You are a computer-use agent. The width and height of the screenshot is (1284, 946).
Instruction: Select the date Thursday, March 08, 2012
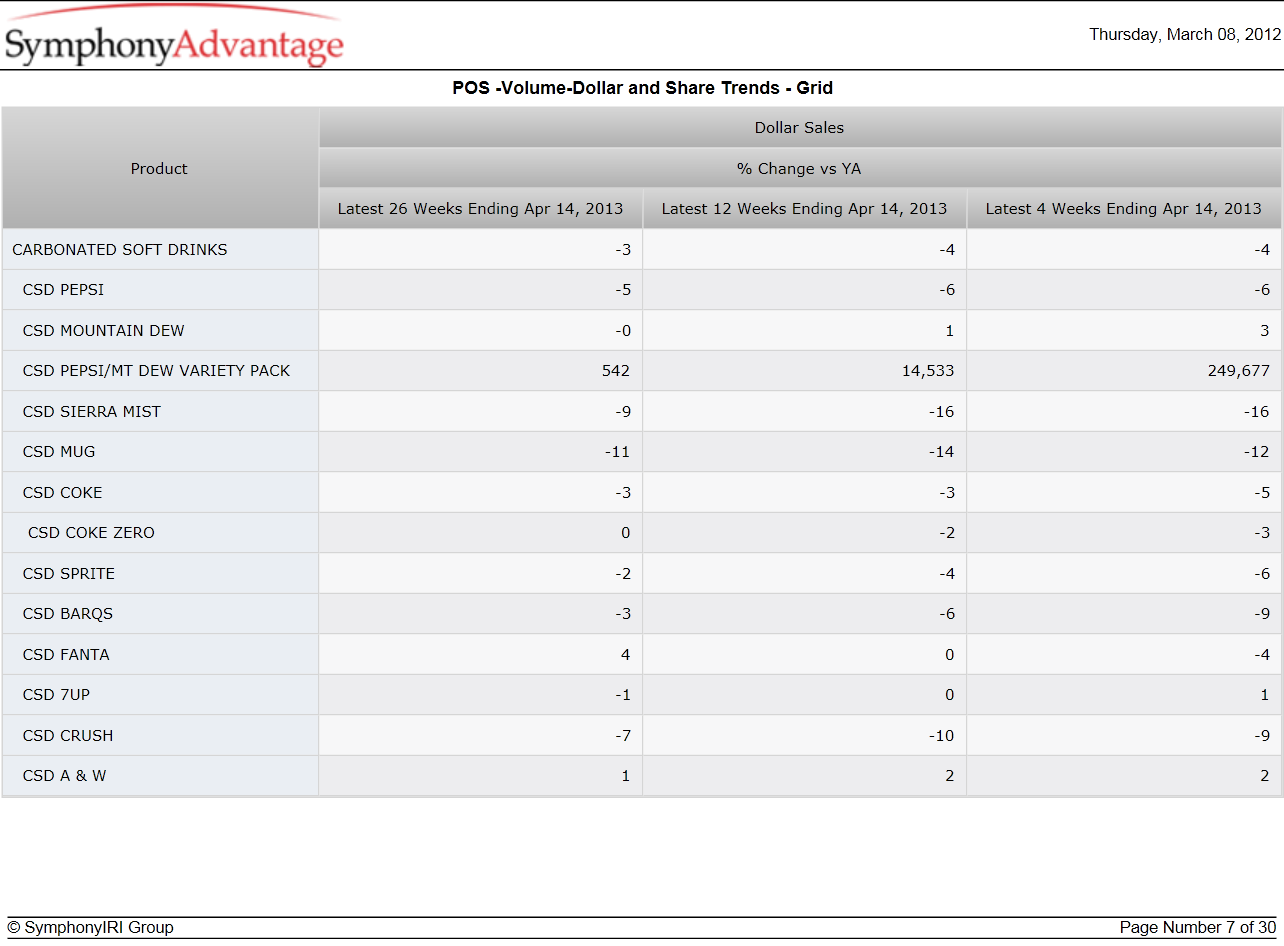(x=1185, y=34)
